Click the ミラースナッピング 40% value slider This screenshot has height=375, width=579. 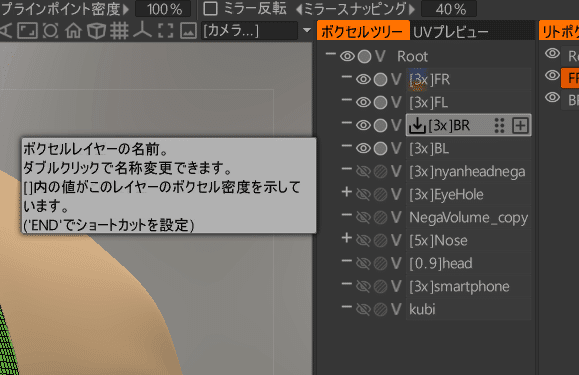click(x=449, y=9)
